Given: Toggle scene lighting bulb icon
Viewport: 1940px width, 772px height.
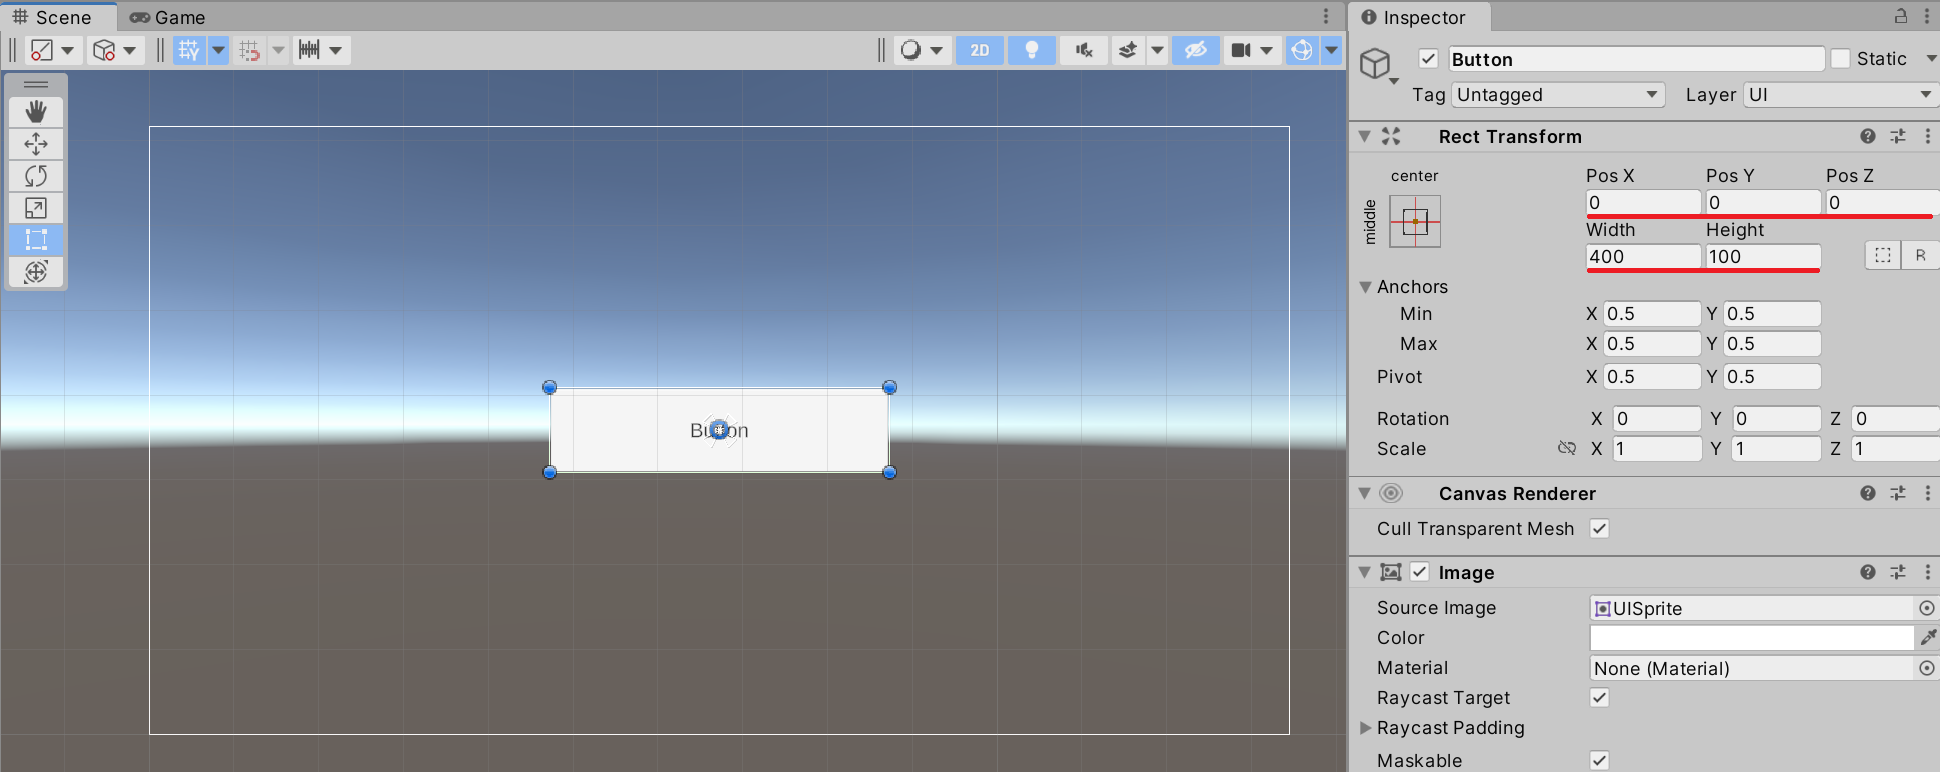Looking at the screenshot, I should click(x=1032, y=50).
